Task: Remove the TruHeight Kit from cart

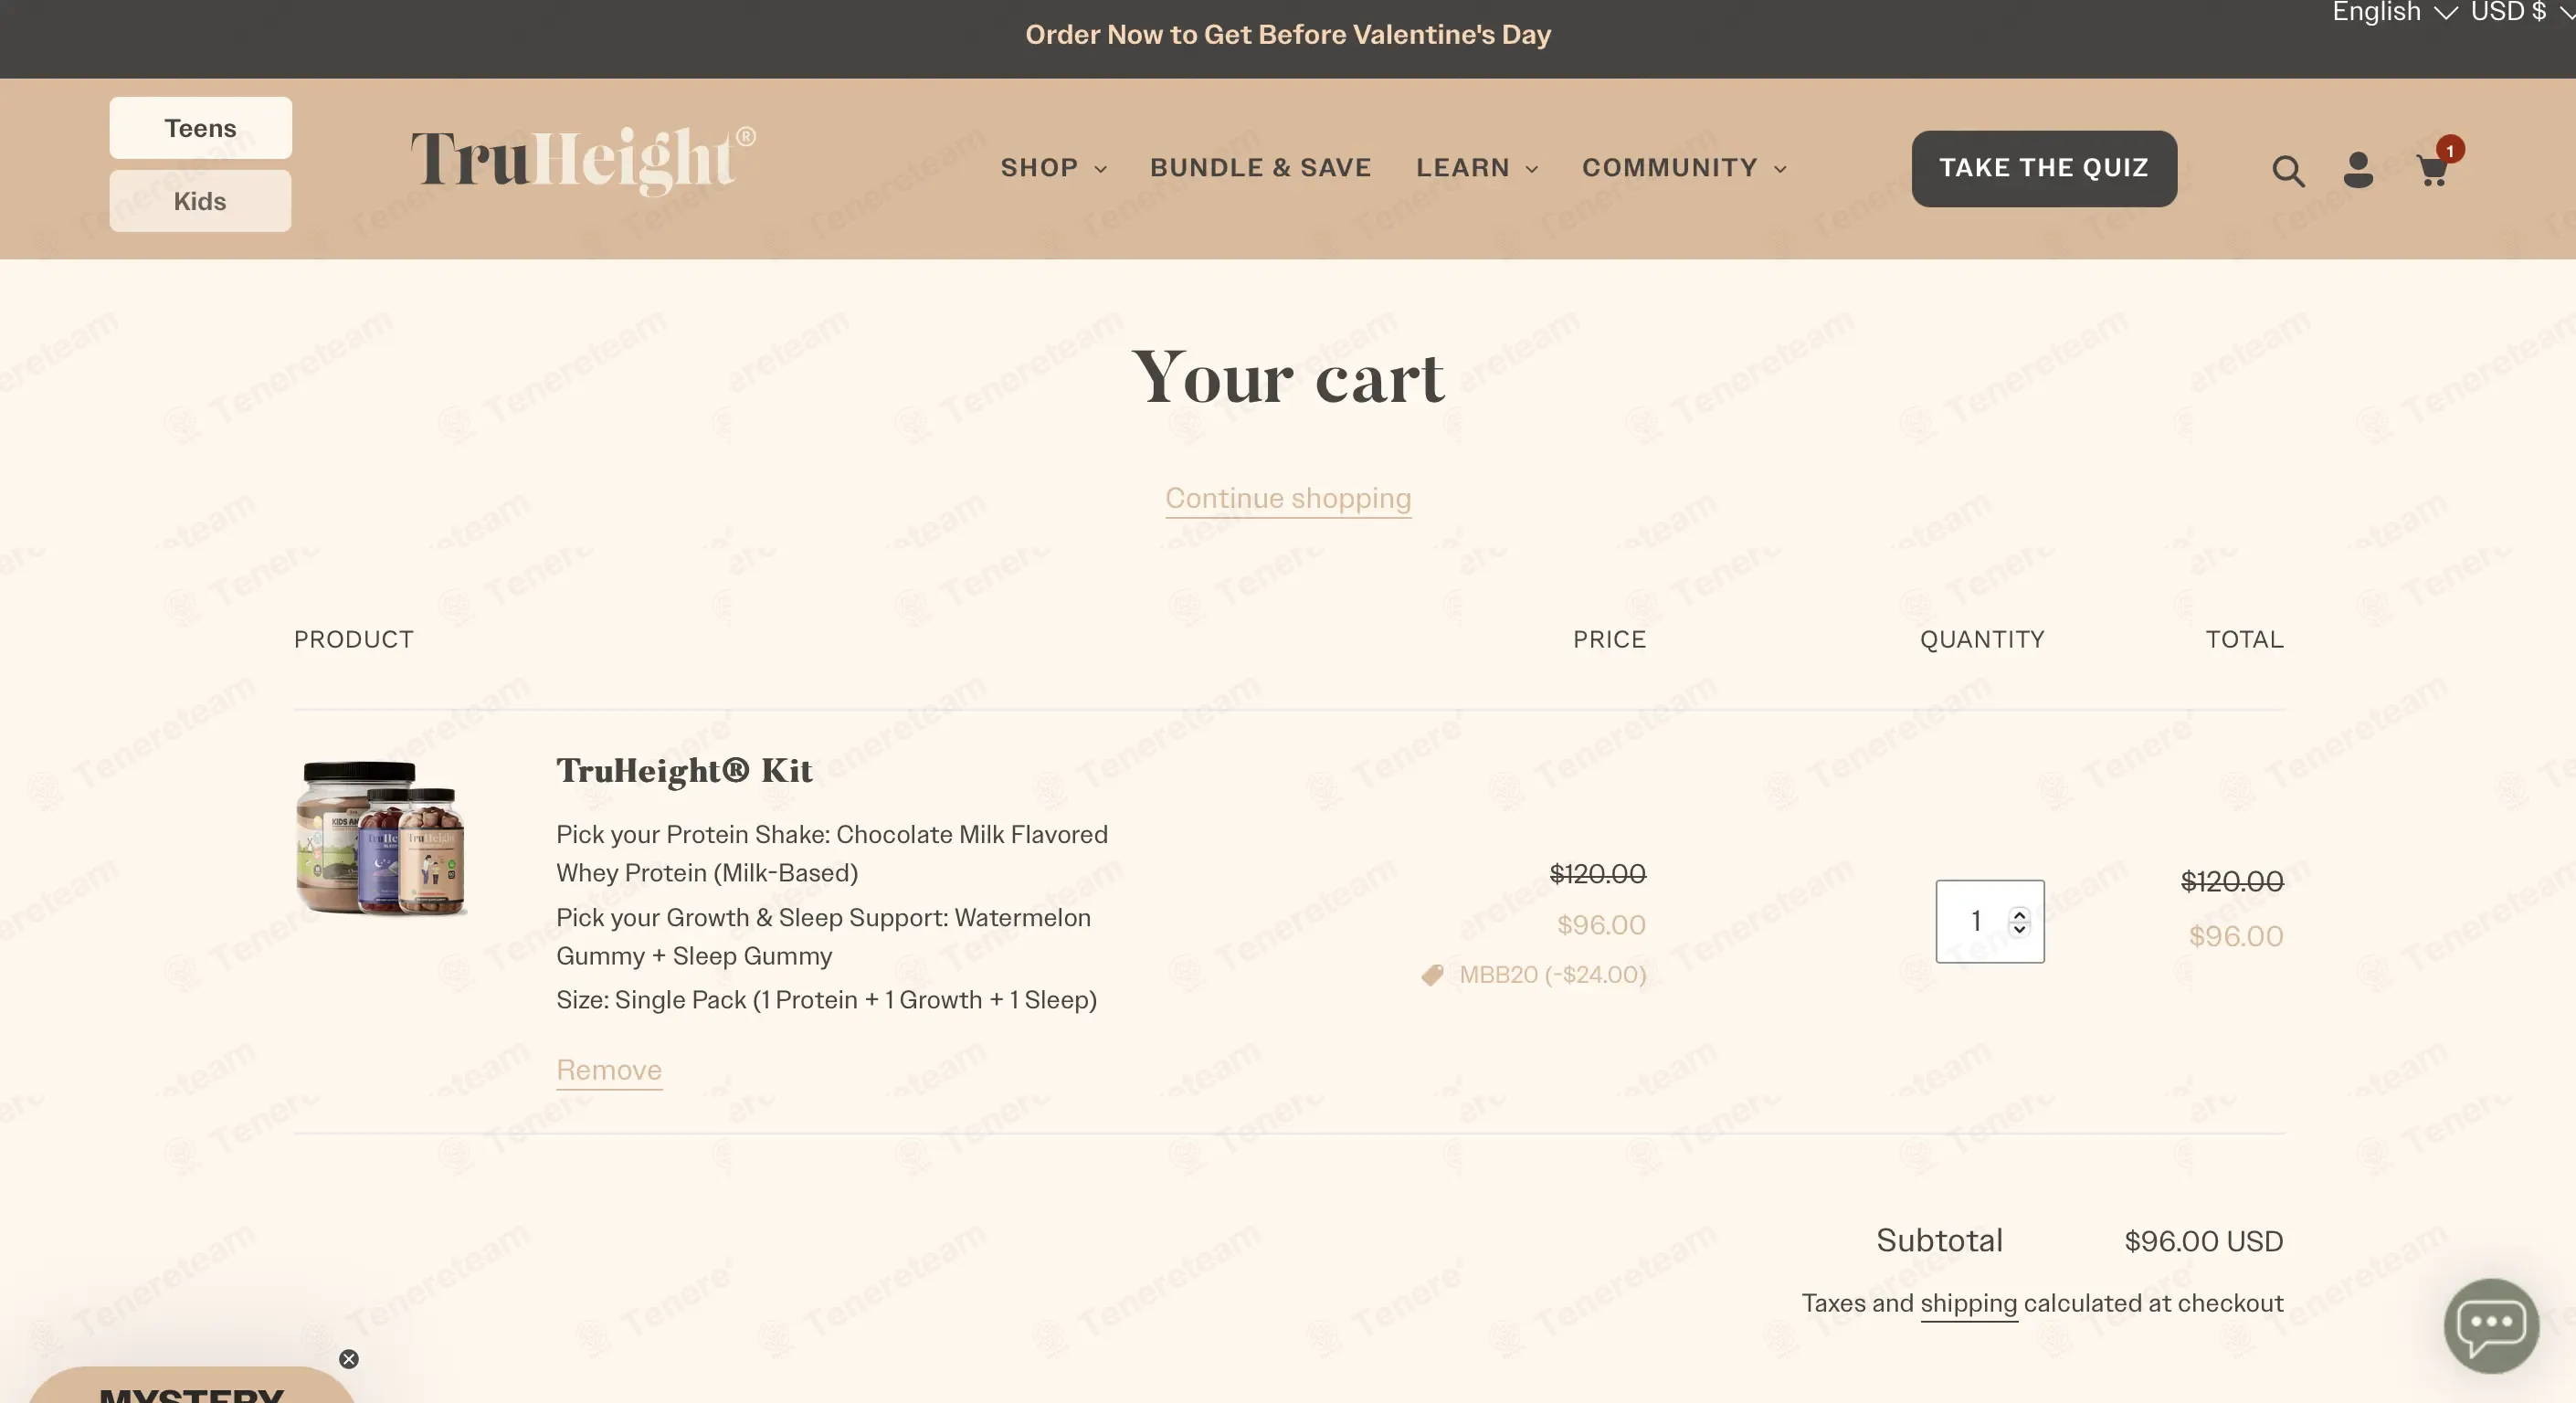Action: click(x=609, y=1070)
